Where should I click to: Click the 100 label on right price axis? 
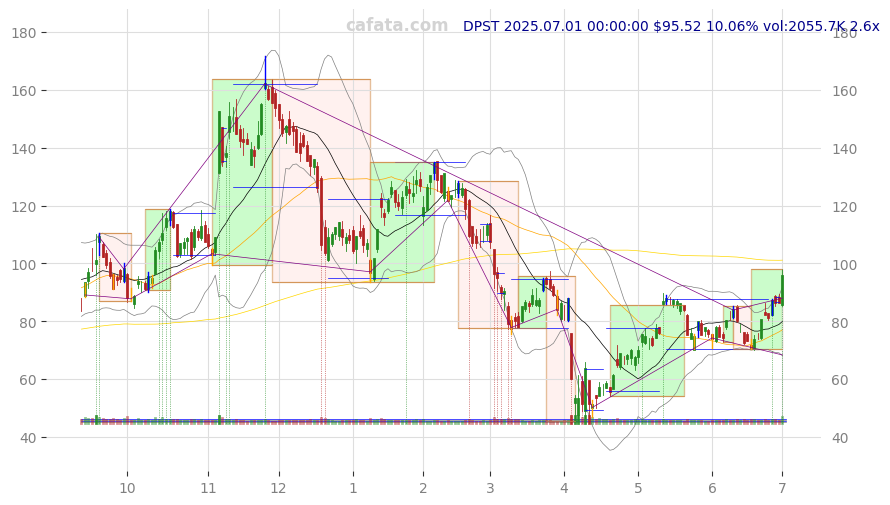tap(845, 264)
